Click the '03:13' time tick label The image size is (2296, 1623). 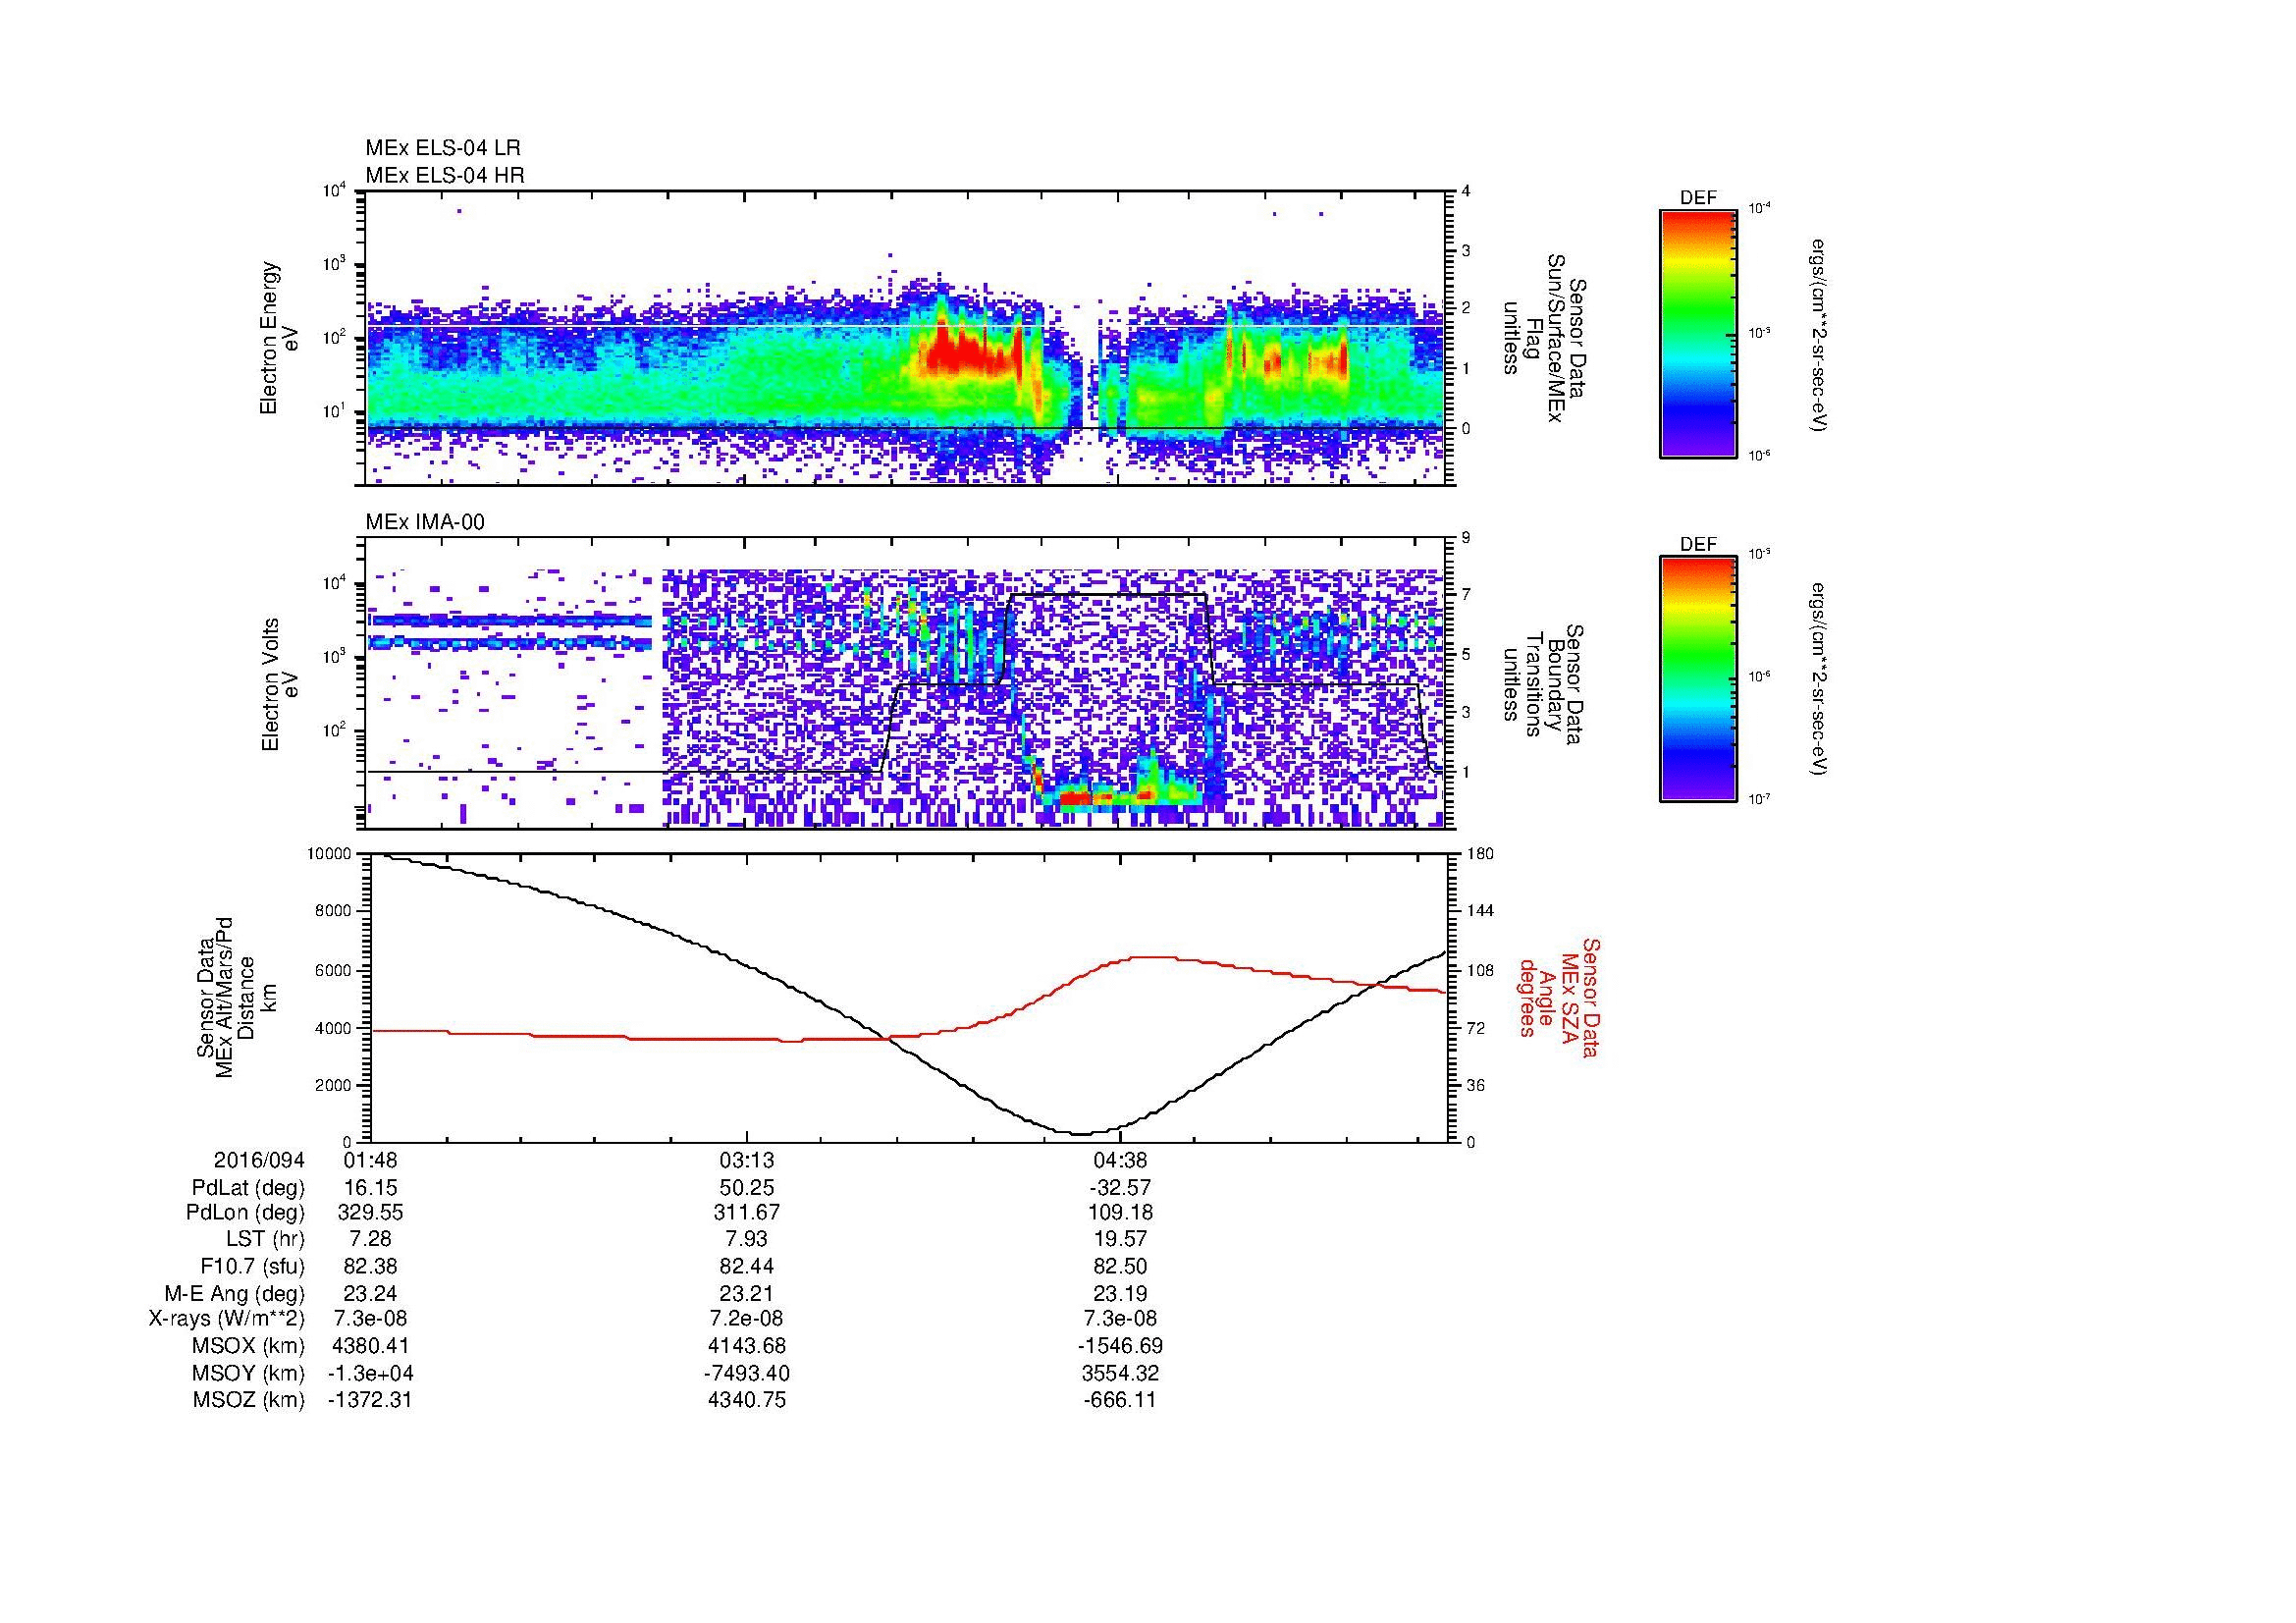pyautogui.click(x=746, y=1160)
